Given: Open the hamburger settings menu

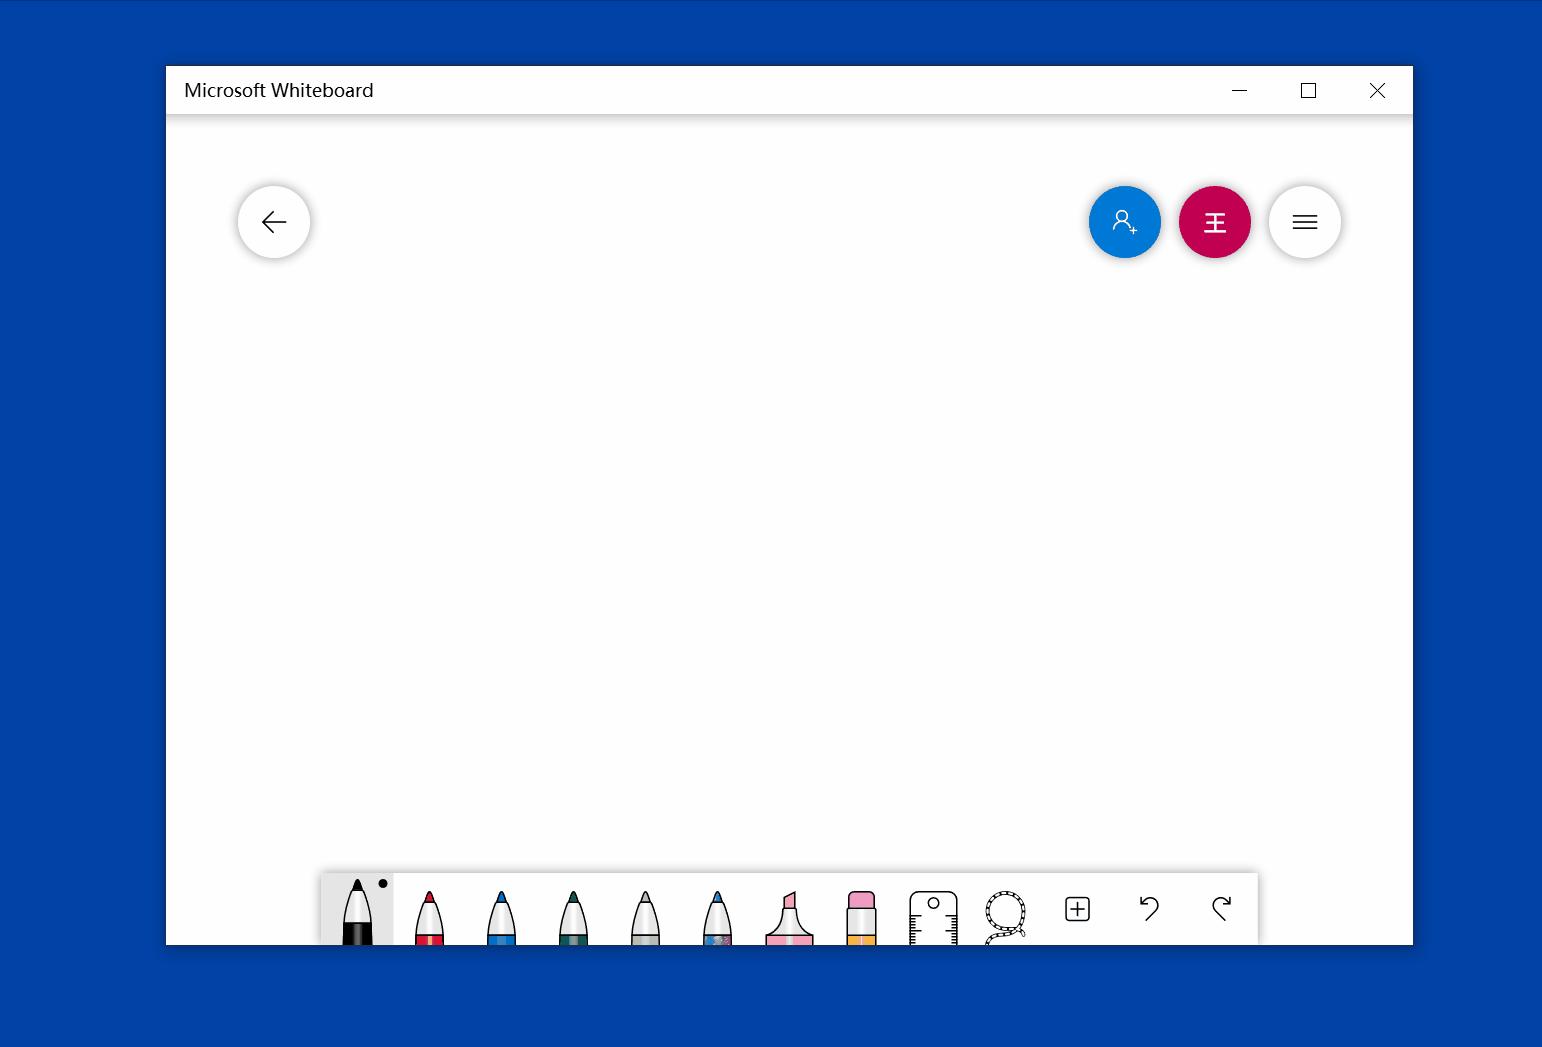Looking at the screenshot, I should click(1305, 222).
